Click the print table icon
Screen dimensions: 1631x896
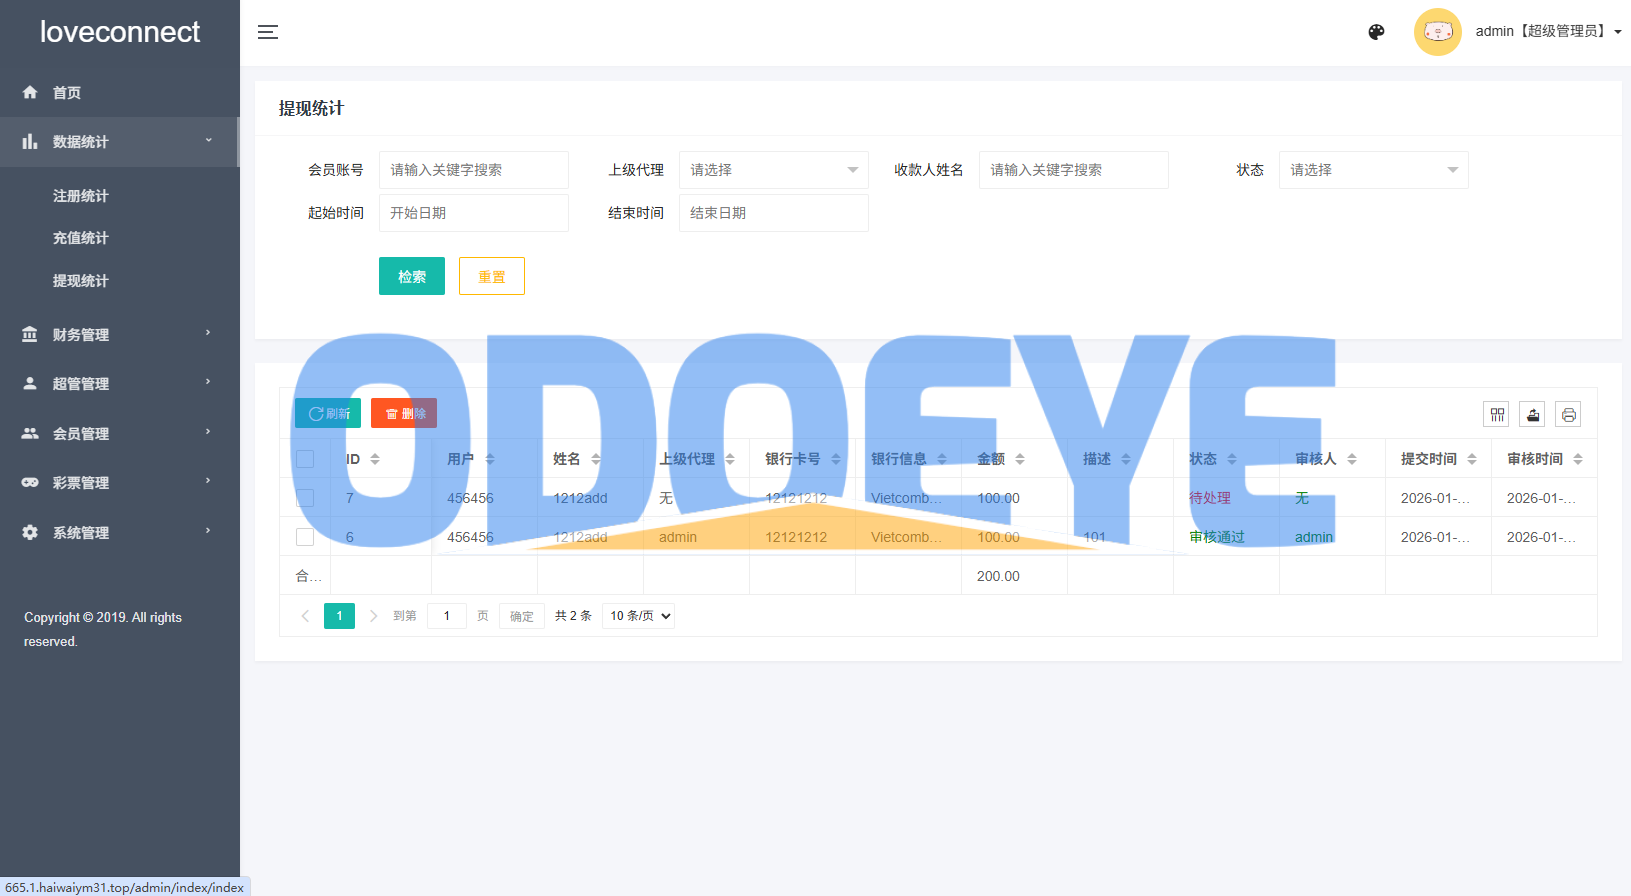[x=1568, y=414]
